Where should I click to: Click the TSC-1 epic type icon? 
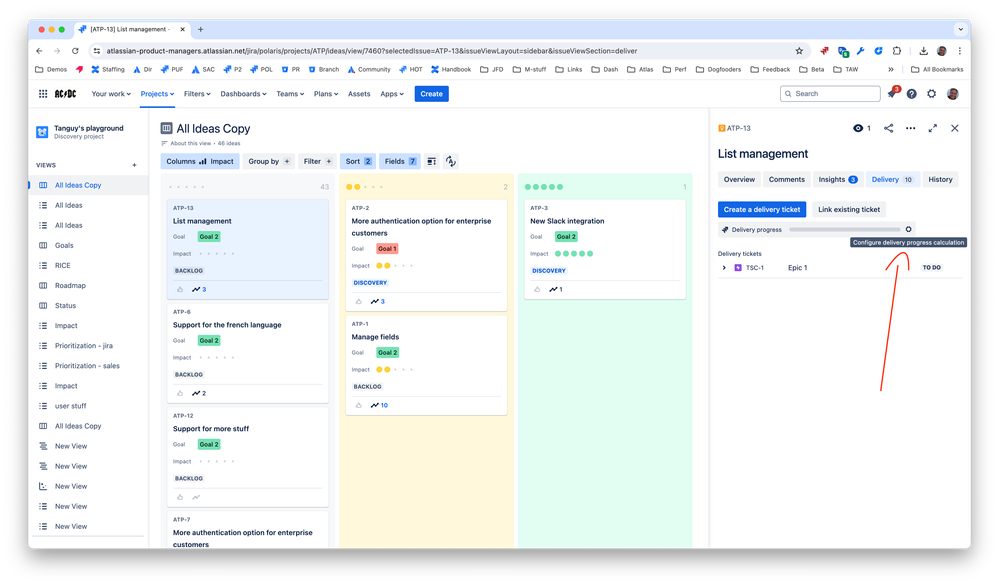[738, 268]
